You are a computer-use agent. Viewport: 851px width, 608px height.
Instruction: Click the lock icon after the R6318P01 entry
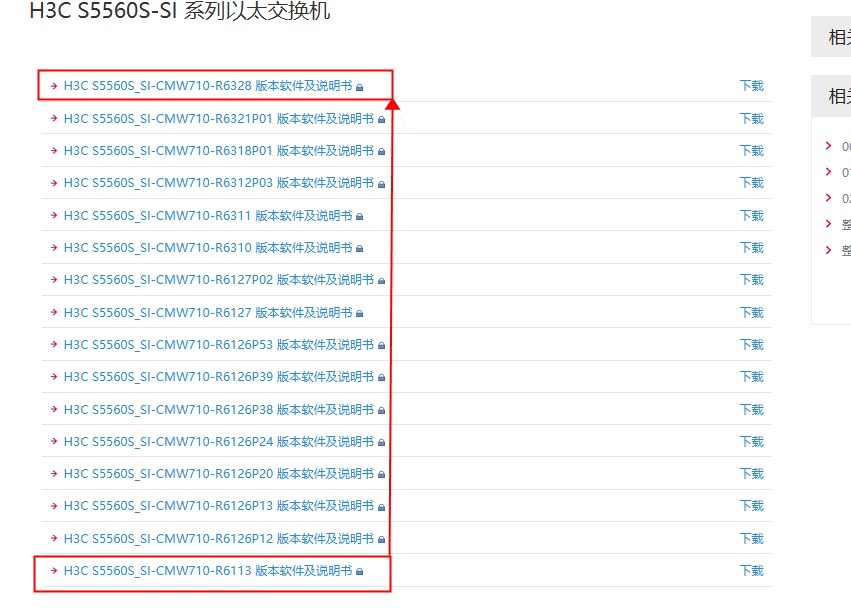[382, 152]
